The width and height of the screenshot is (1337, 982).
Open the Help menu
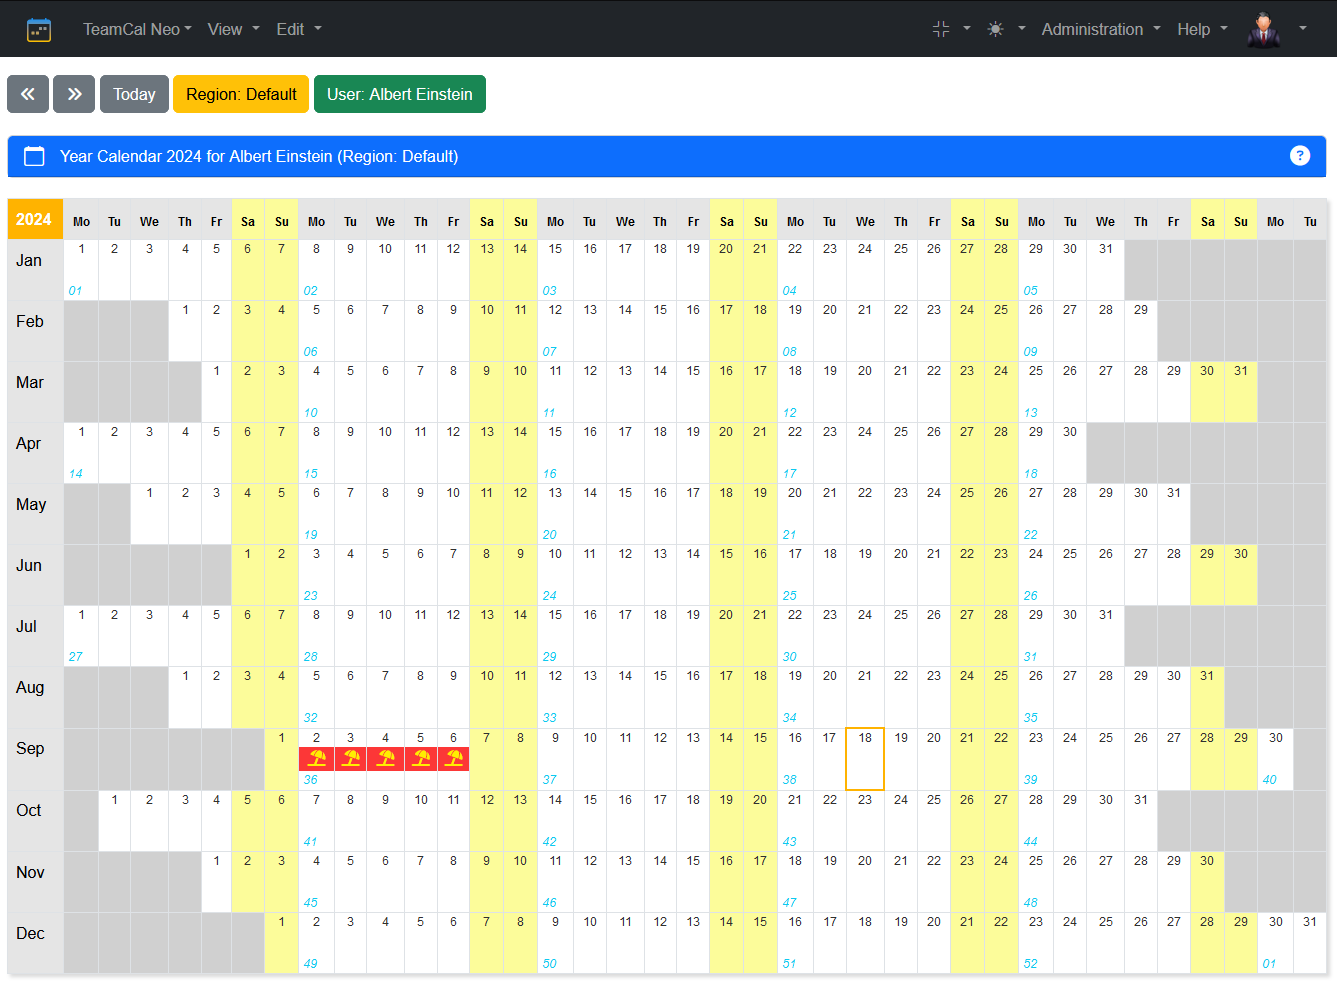(x=1202, y=29)
